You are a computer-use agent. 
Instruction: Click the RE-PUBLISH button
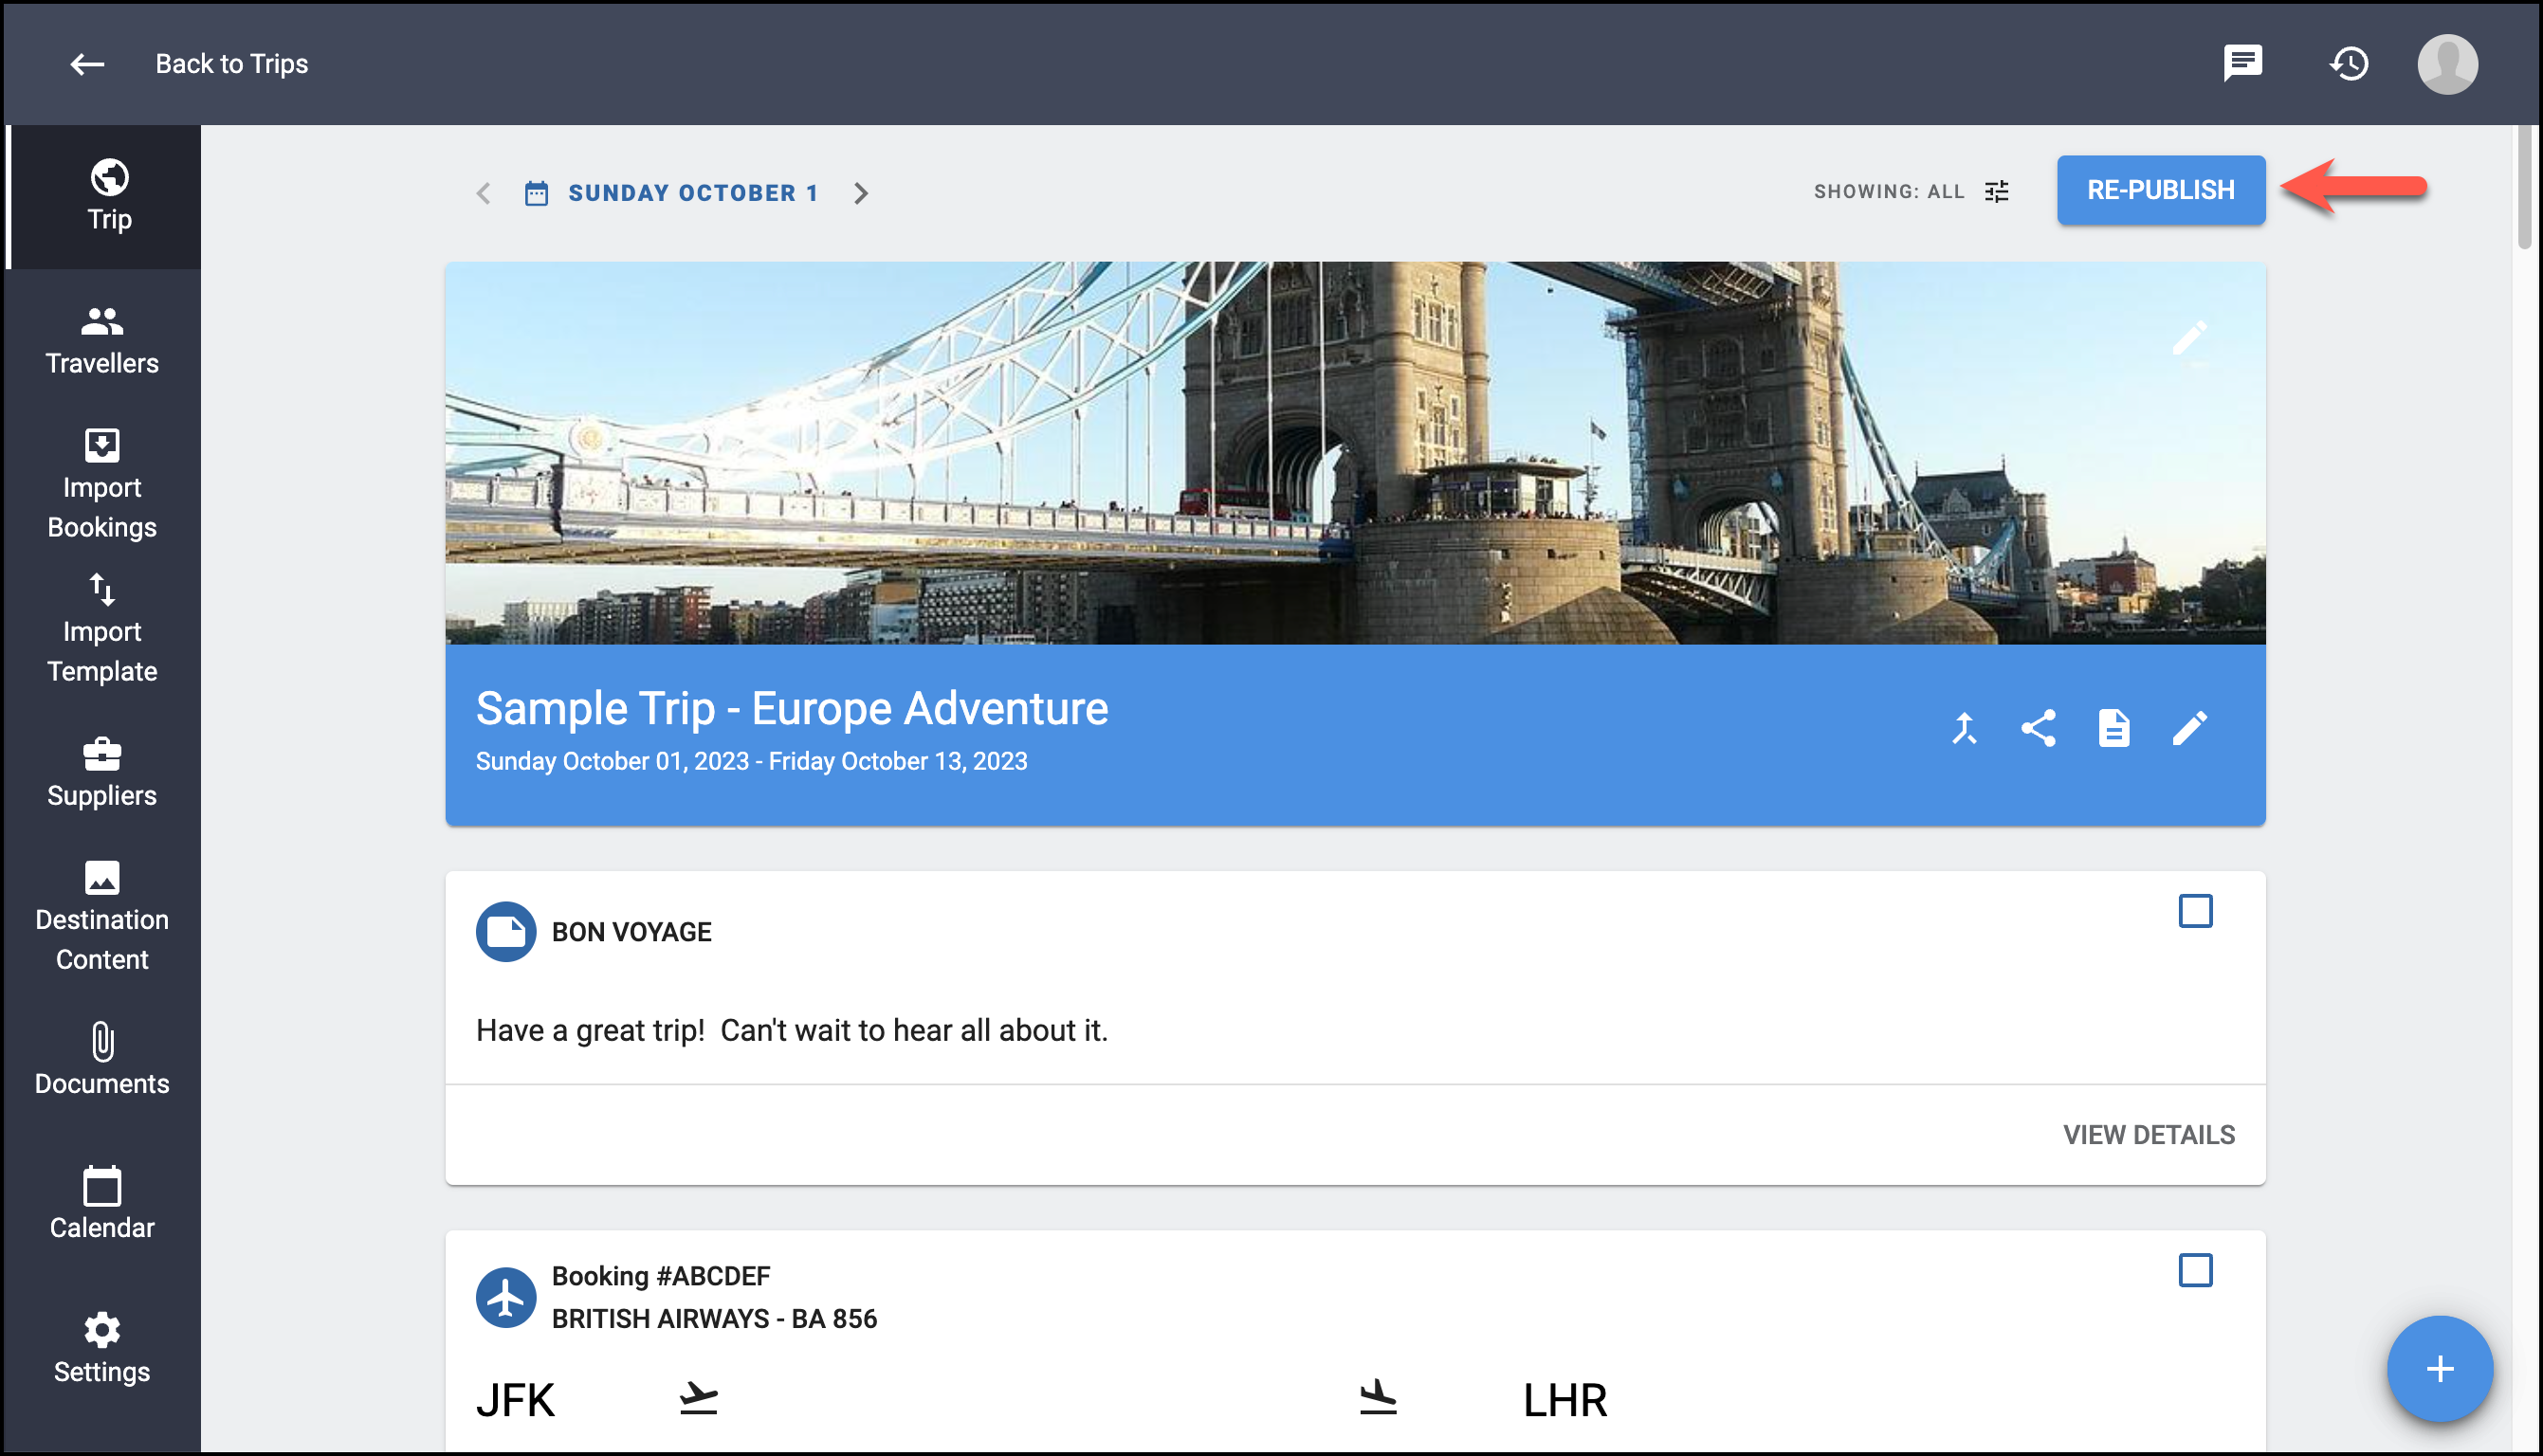pyautogui.click(x=2160, y=190)
